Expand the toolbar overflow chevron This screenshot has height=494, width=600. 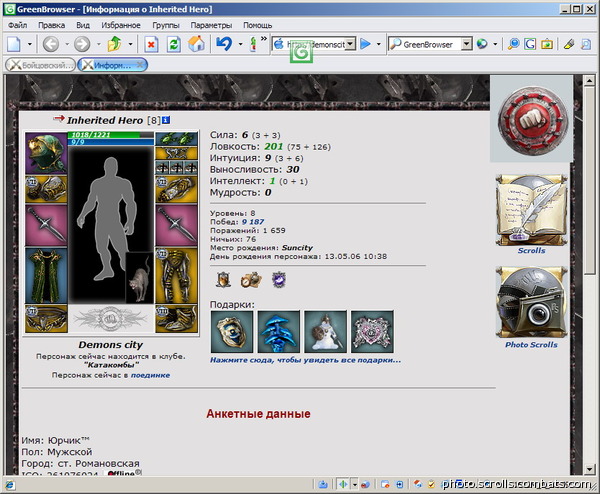(264, 39)
